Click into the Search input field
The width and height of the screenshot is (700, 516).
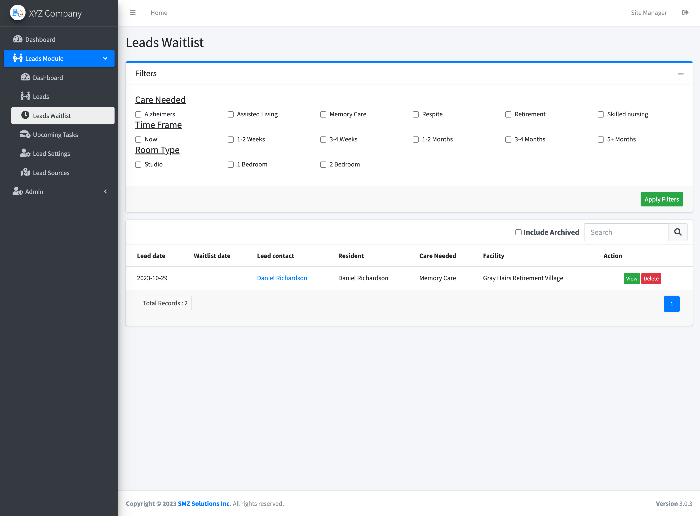pos(625,232)
